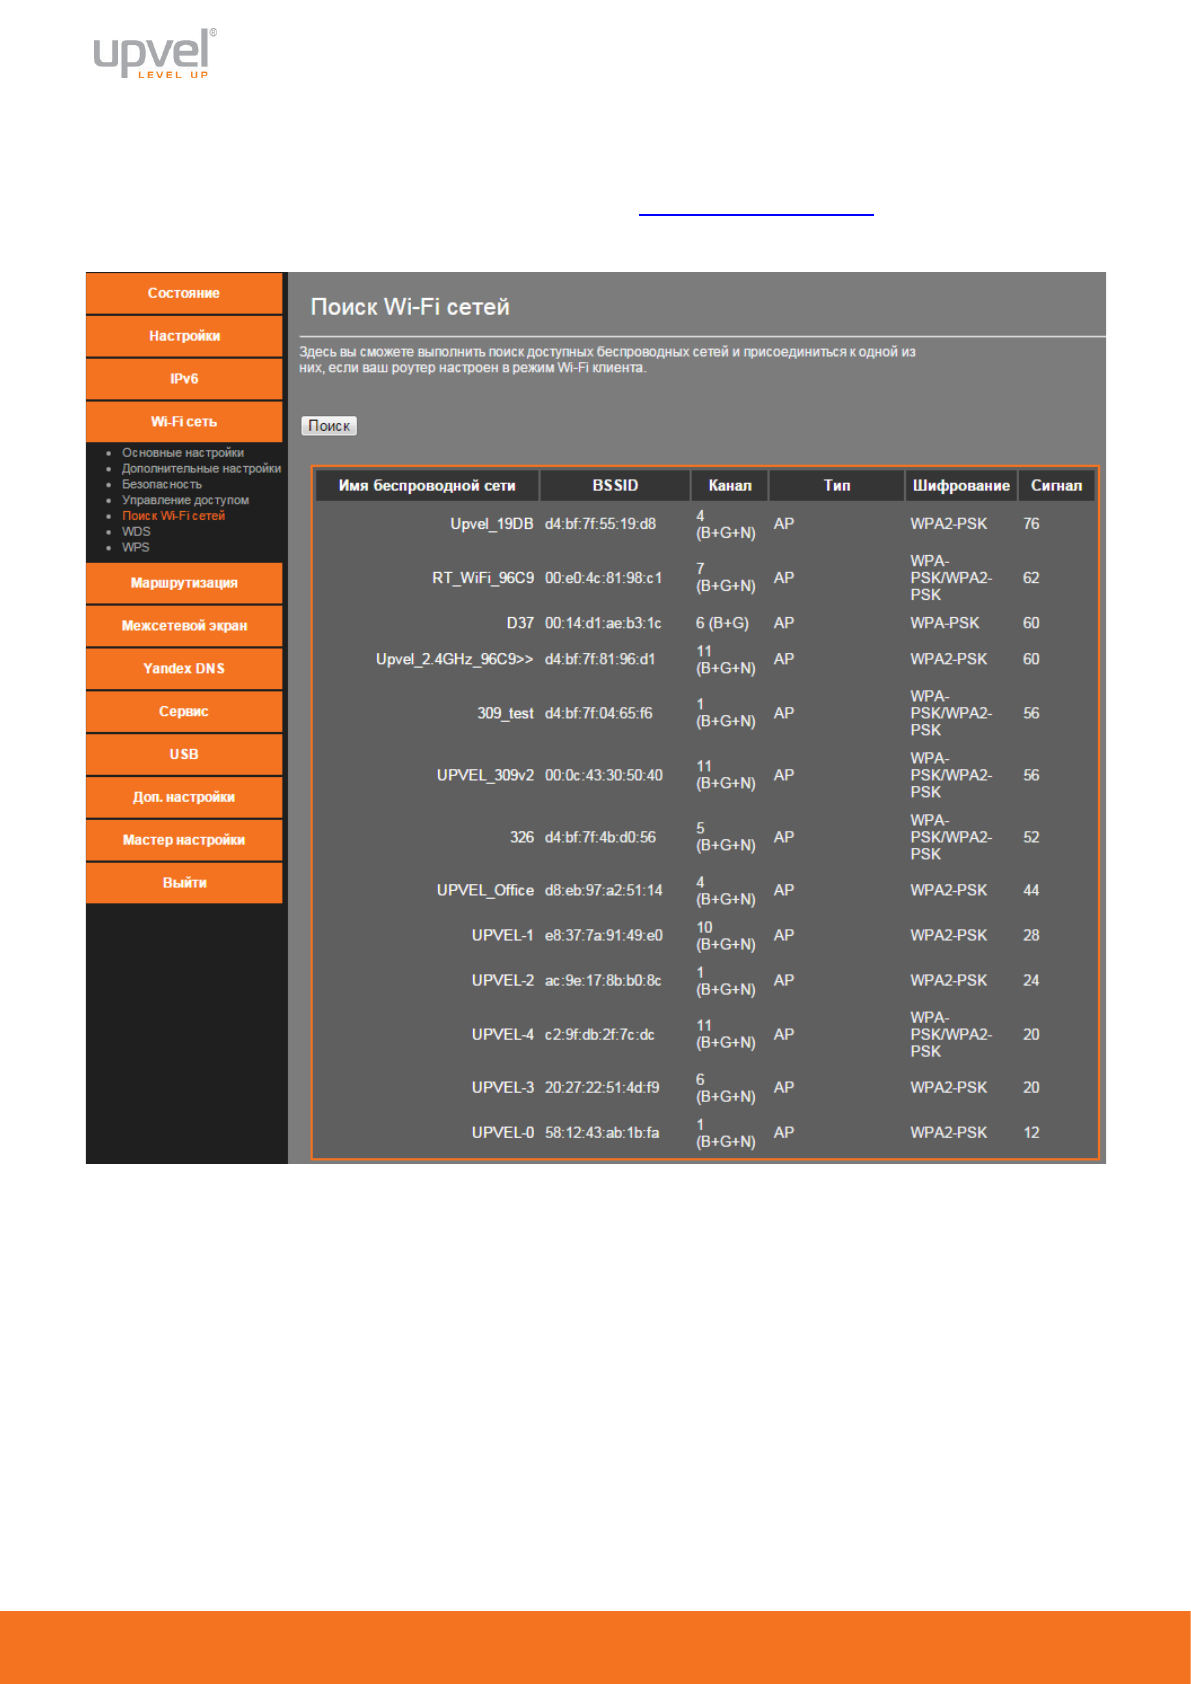
Task: Launch Мастер настройки from sidebar
Action: pos(184,840)
